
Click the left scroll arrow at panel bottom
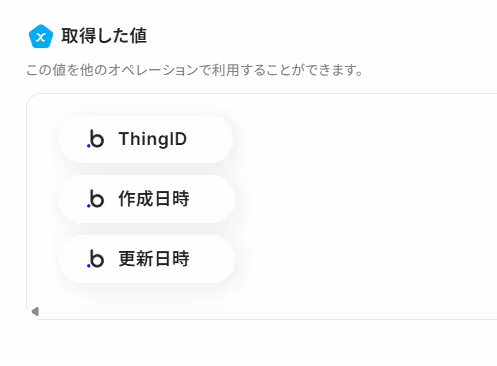tap(35, 311)
